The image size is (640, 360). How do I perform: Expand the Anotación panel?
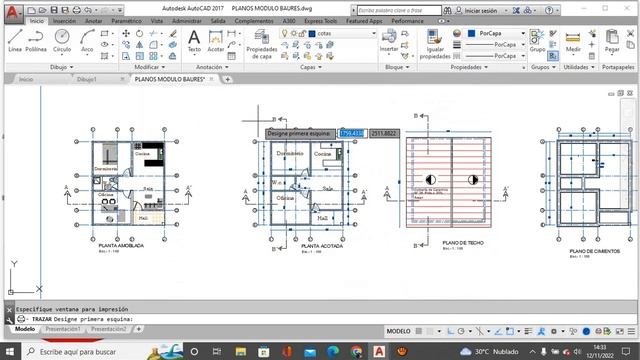click(x=212, y=67)
